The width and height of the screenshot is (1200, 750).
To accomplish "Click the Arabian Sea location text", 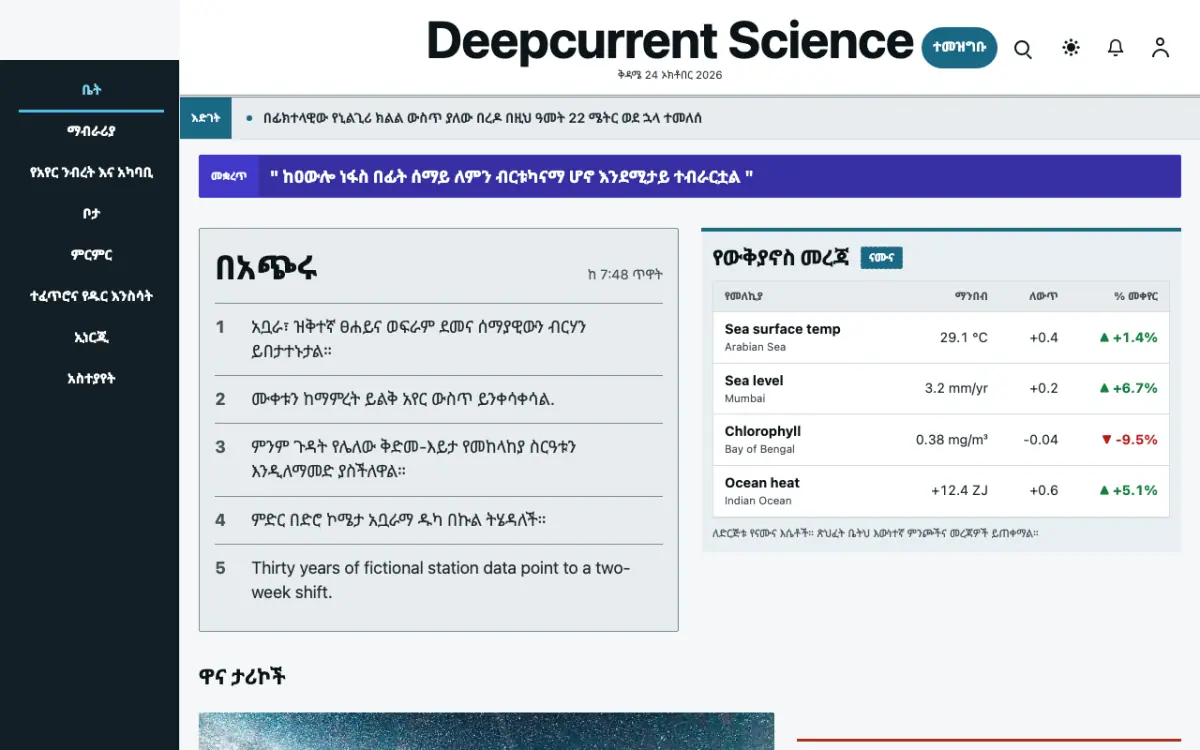I will (x=755, y=347).
